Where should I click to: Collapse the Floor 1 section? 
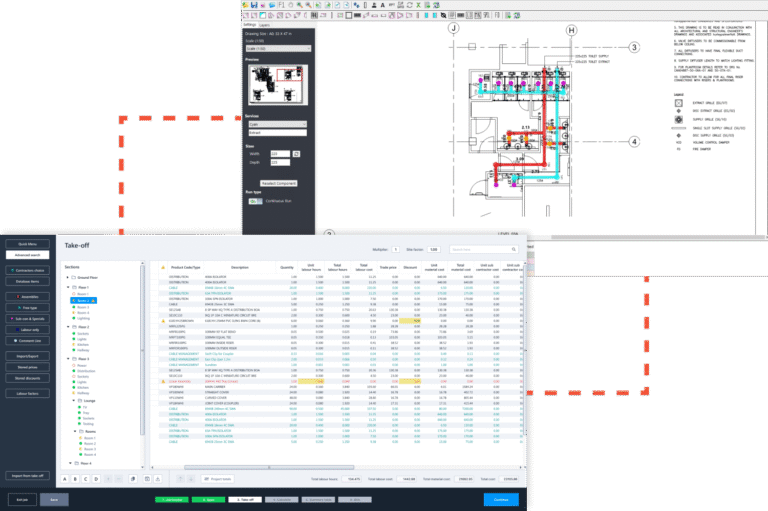(x=68, y=287)
